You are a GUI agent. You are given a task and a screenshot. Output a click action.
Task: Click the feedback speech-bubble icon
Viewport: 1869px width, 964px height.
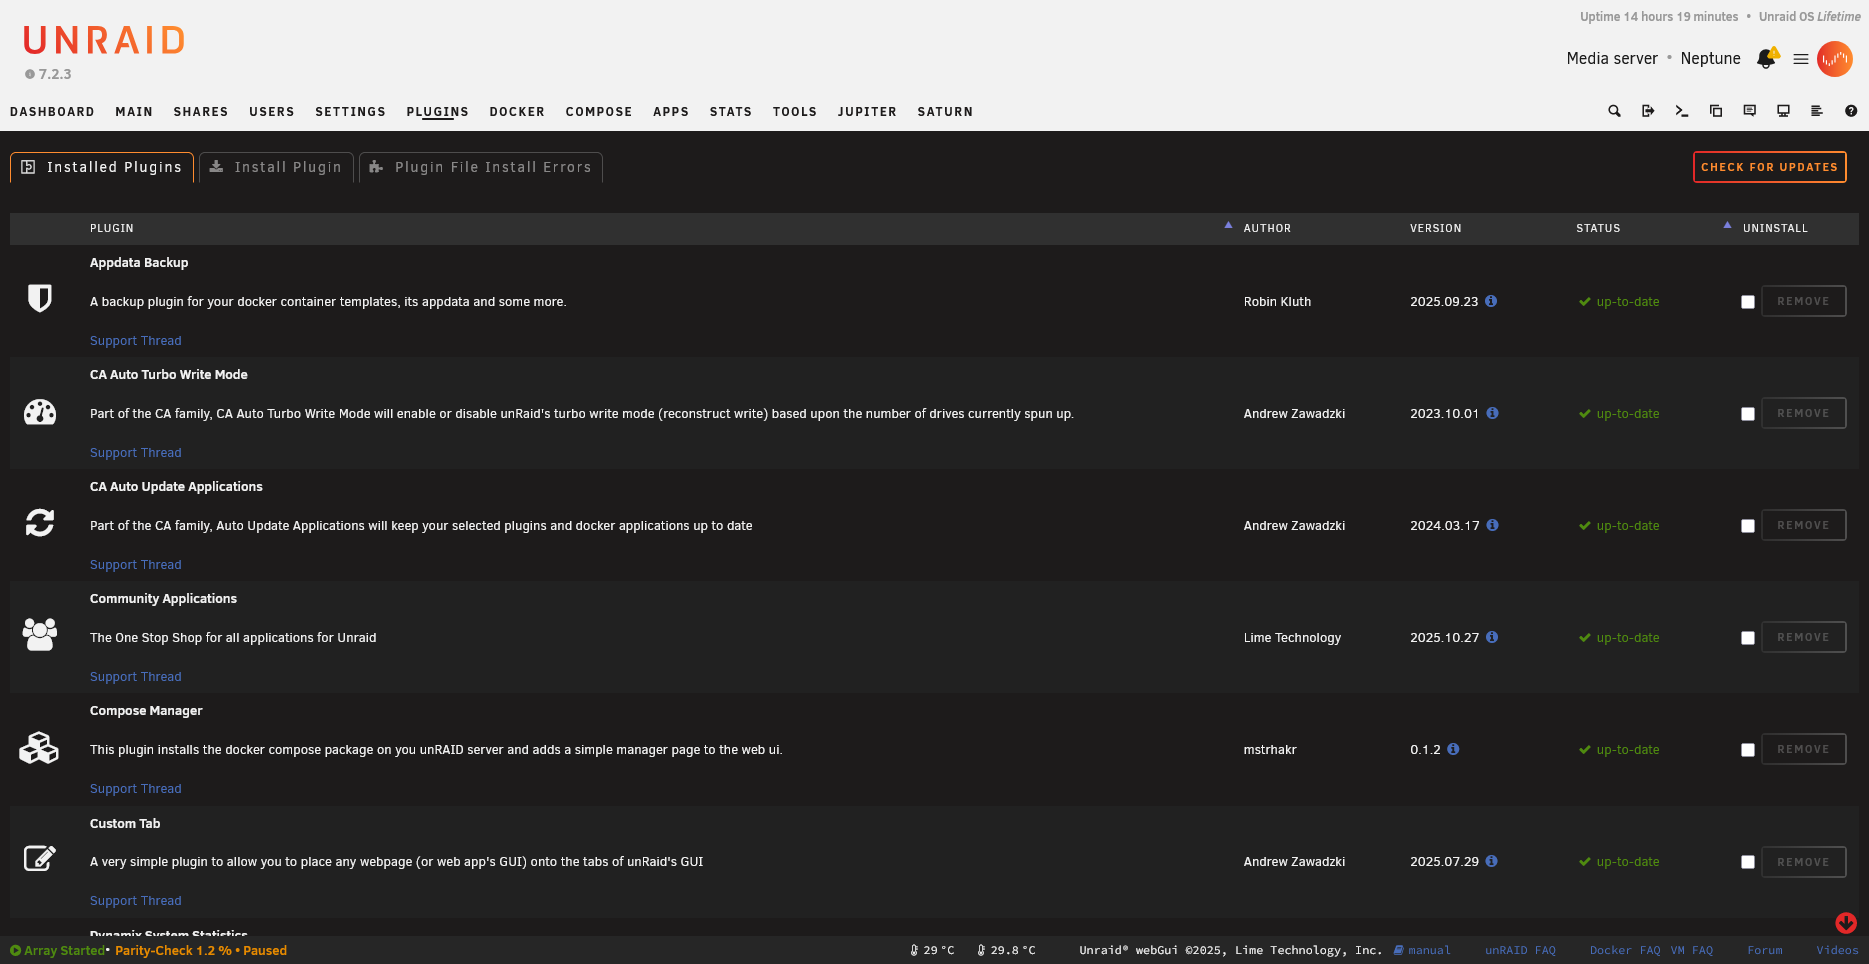coord(1749,111)
